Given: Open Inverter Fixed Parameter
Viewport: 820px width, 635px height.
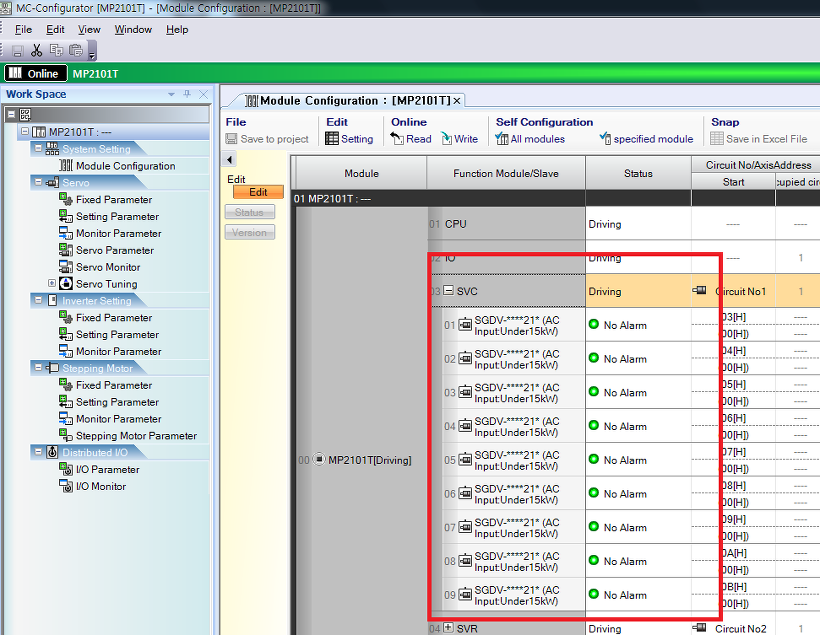Looking at the screenshot, I should 114,318.
